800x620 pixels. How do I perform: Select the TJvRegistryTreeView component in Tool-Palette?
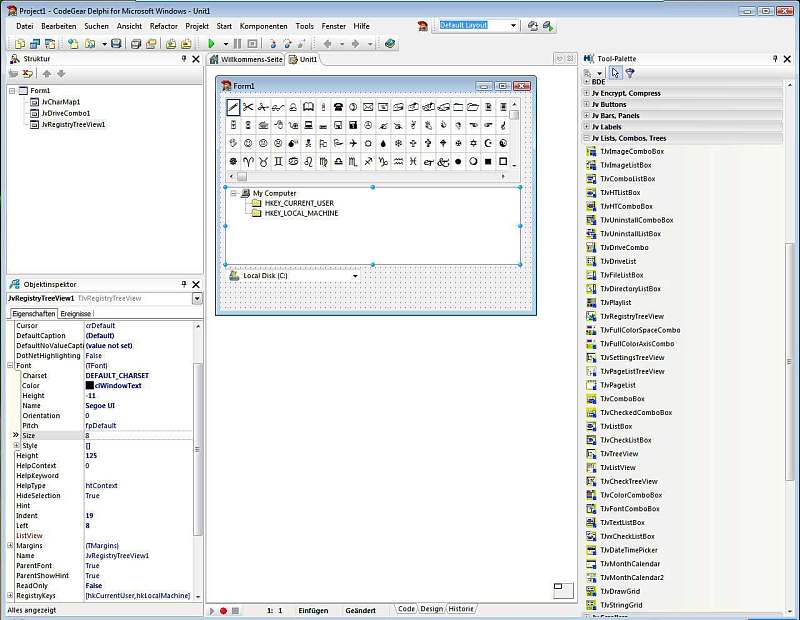(630, 316)
